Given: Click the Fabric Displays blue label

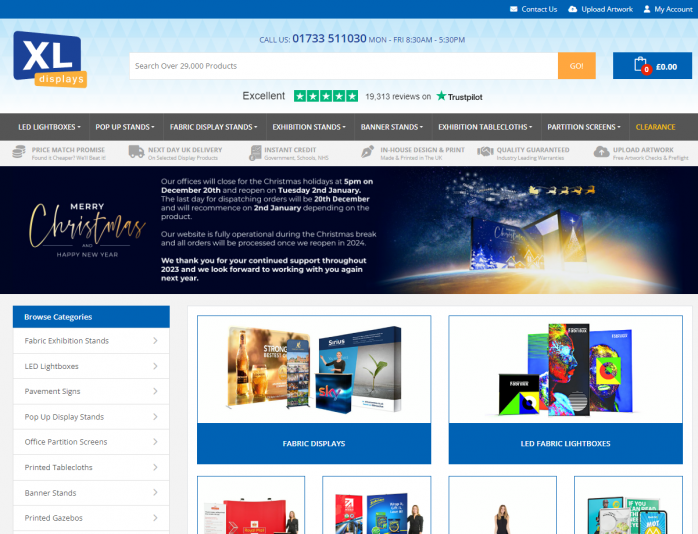Looking at the screenshot, I should (x=314, y=444).
